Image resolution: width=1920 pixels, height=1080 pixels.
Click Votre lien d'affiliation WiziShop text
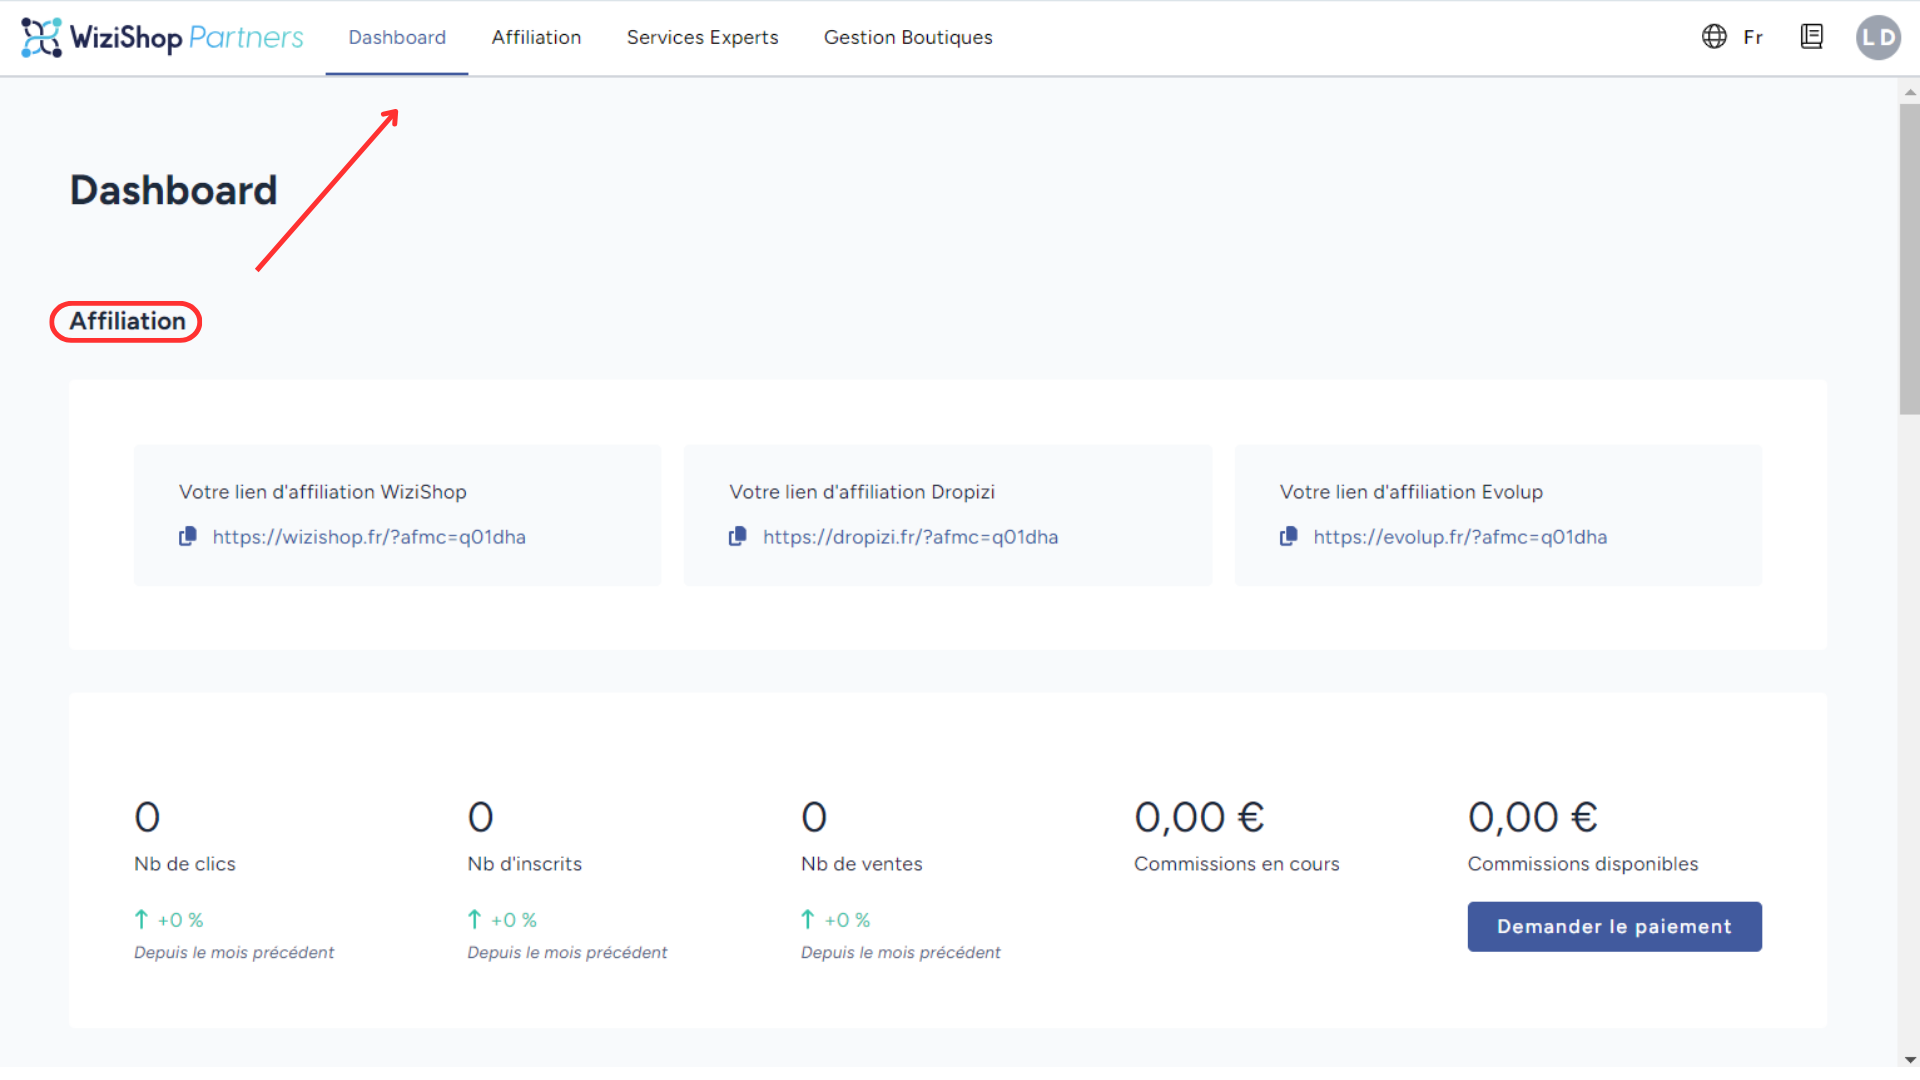coord(322,492)
